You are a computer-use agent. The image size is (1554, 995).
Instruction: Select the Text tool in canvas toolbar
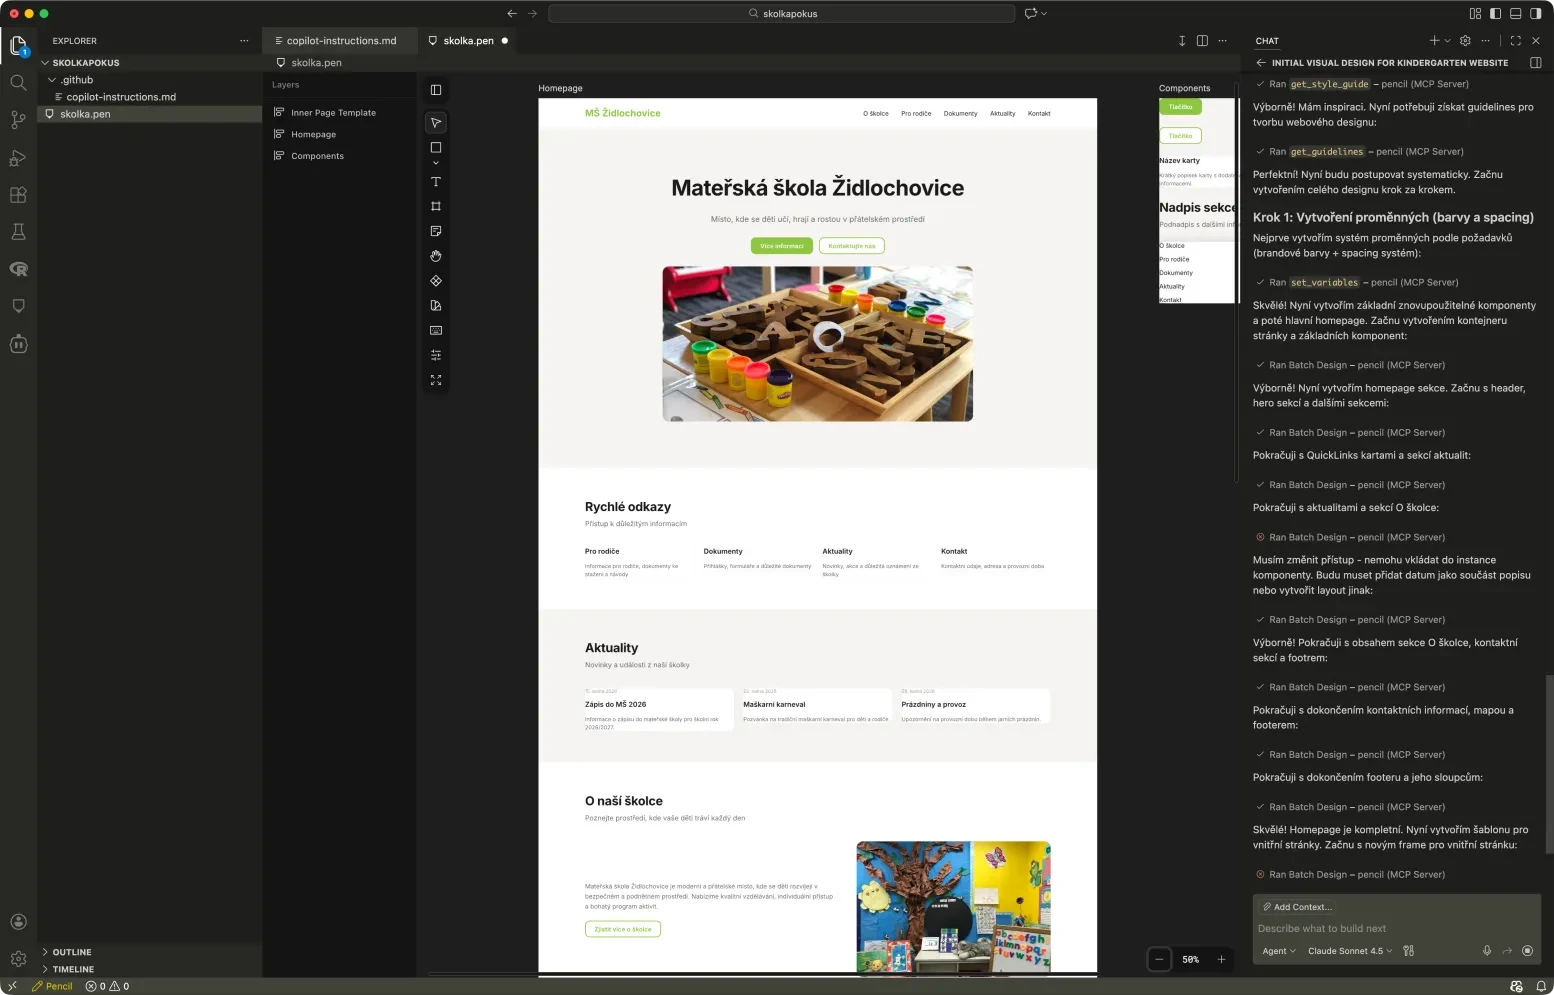click(436, 182)
